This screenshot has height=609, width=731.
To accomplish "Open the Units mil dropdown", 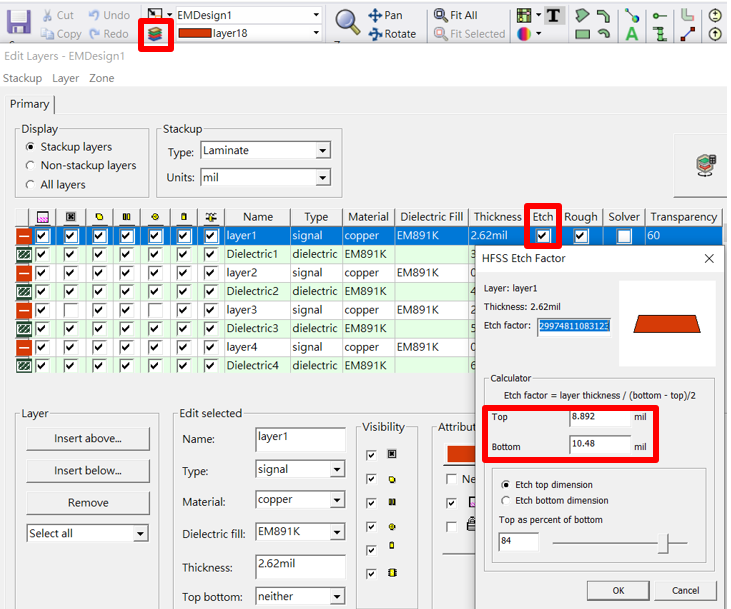I will point(323,178).
